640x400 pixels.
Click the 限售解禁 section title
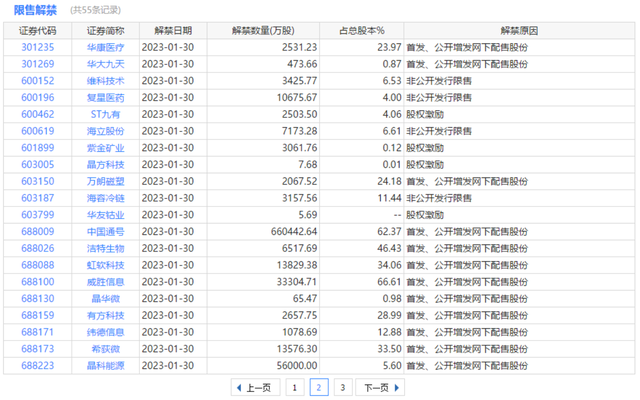tap(35, 10)
